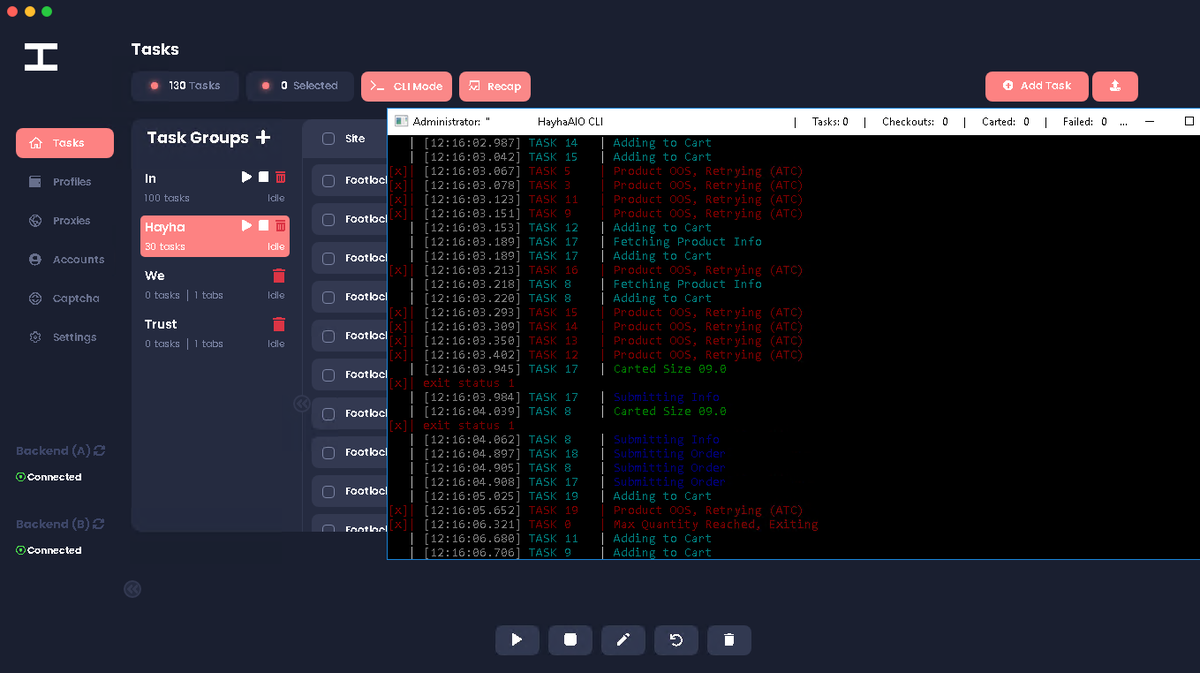Click the 130 Tasks counter
Viewport: 1200px width, 673px height.
[x=185, y=86]
